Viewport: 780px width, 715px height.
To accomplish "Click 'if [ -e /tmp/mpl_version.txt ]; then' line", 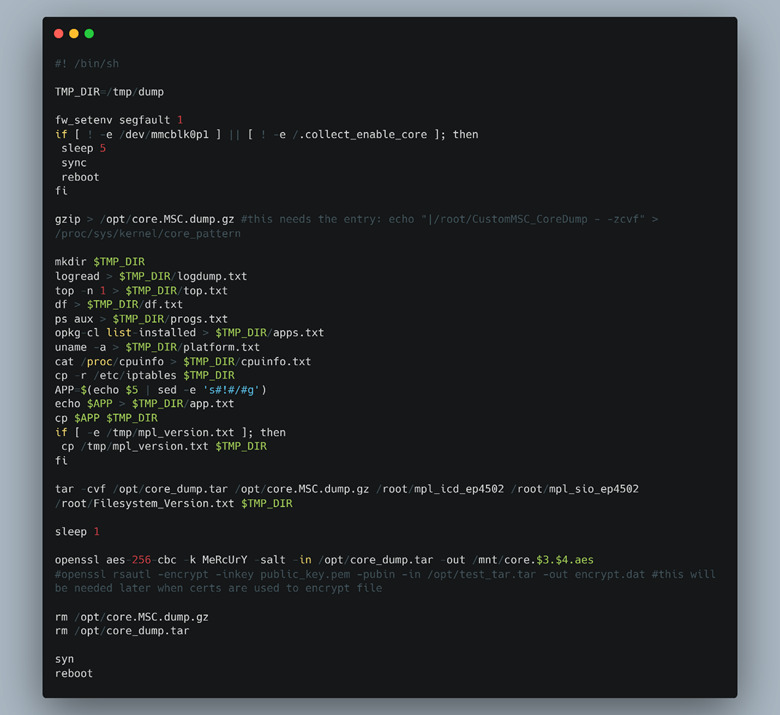I will tap(170, 432).
